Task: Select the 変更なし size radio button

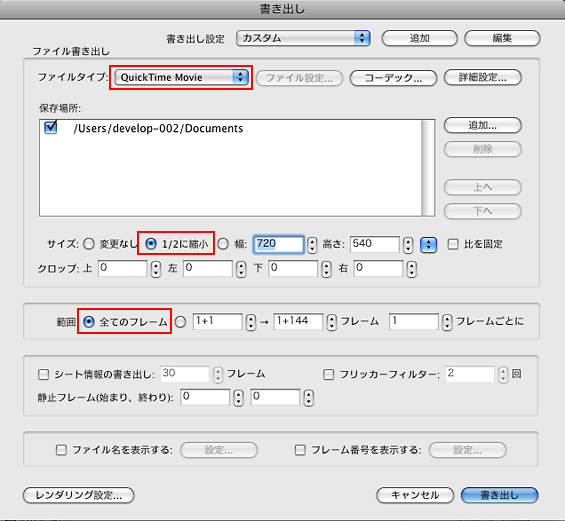Action: 89,244
